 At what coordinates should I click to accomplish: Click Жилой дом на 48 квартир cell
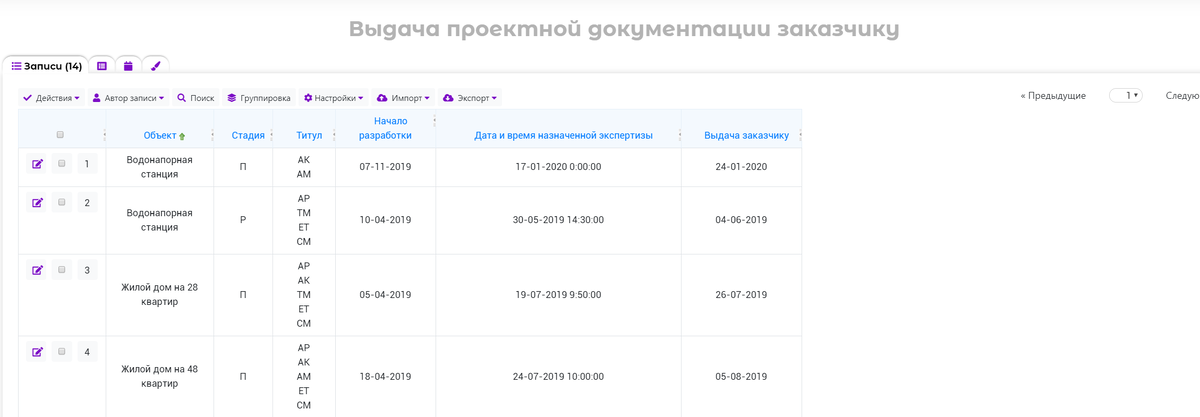pyautogui.click(x=159, y=376)
